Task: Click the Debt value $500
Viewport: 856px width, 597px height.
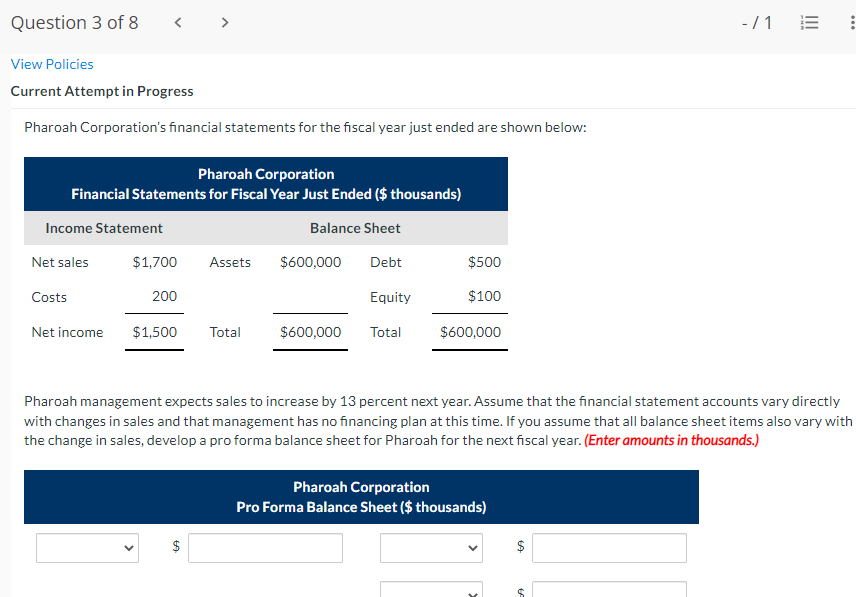Action: [484, 262]
